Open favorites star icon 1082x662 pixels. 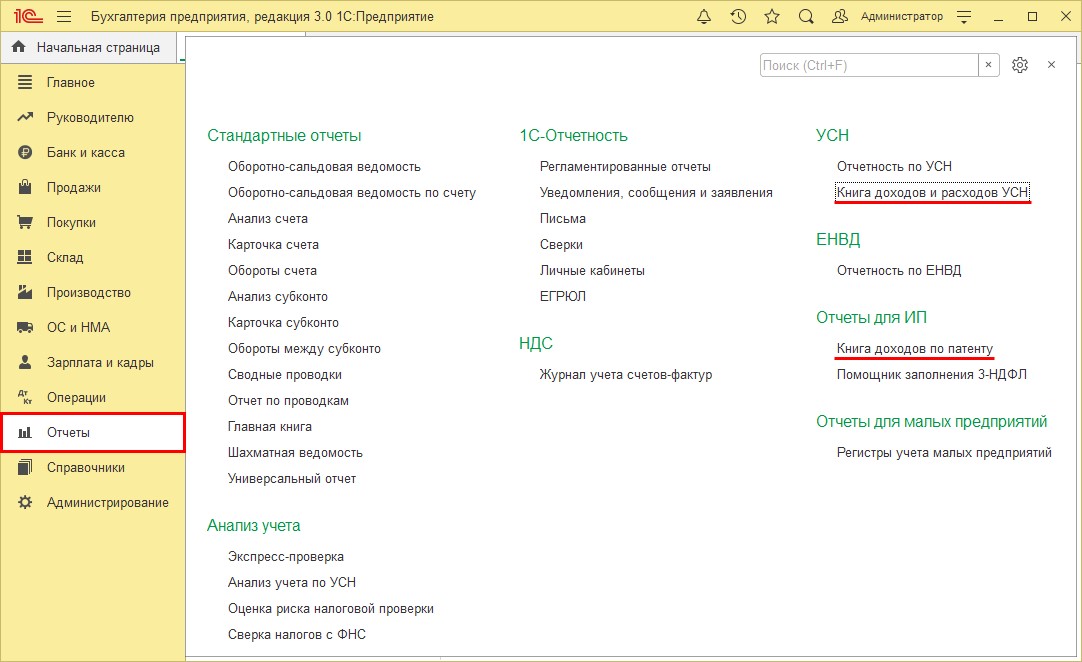pos(772,17)
